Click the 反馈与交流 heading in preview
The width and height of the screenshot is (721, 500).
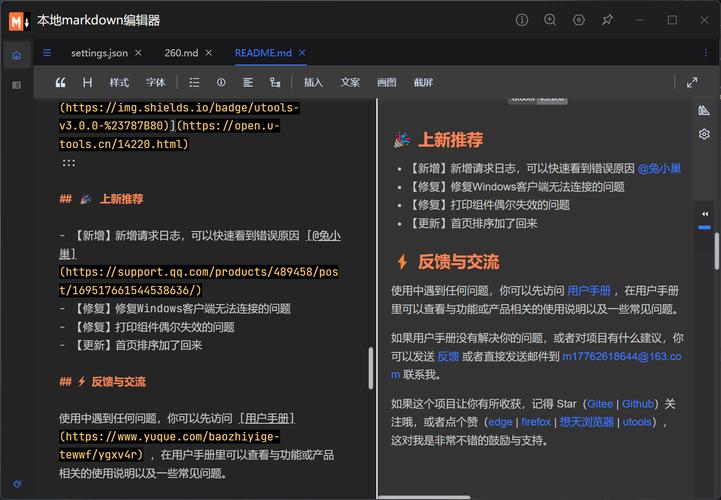pos(458,262)
